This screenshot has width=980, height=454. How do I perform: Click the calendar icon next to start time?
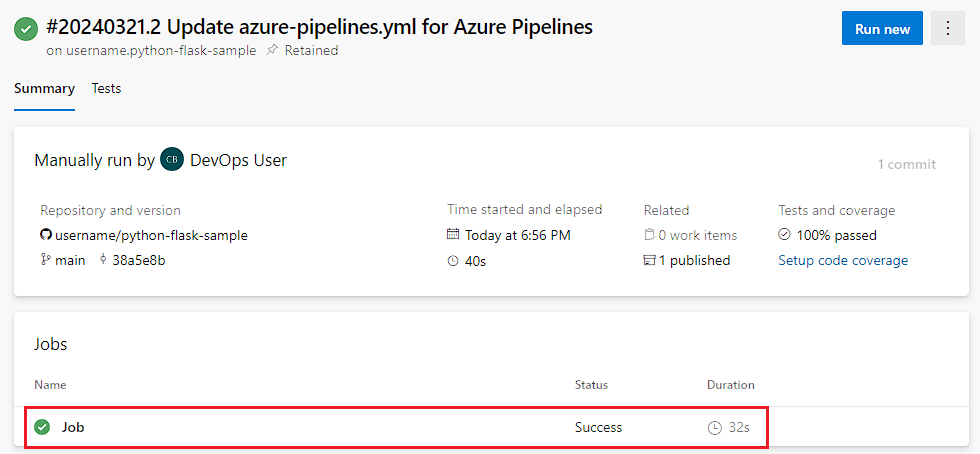click(x=453, y=236)
